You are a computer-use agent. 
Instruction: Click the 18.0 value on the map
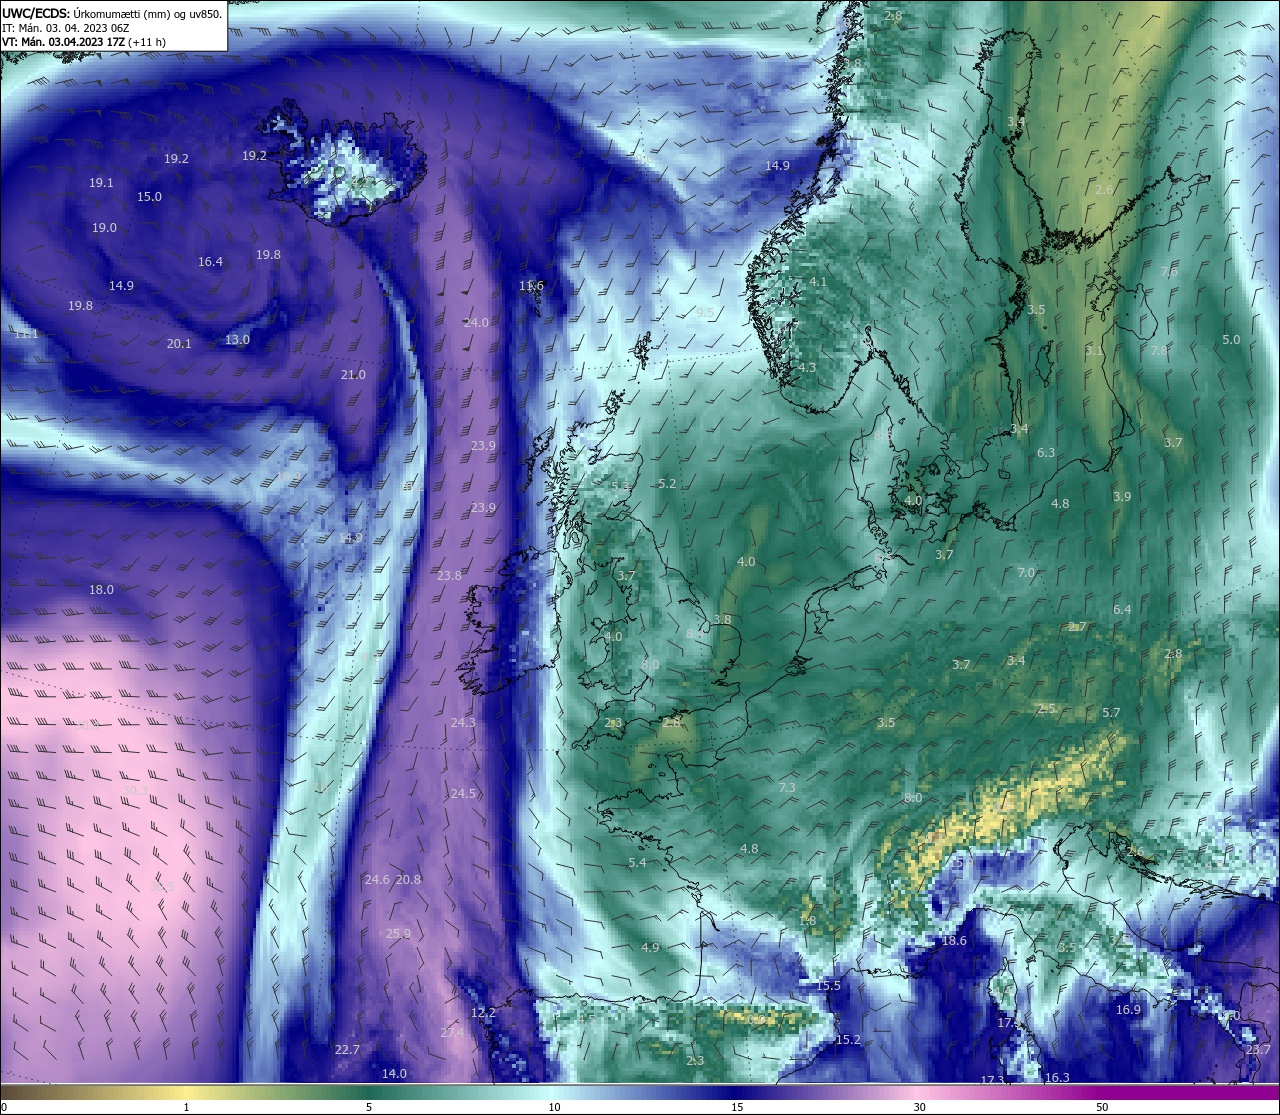click(x=101, y=590)
